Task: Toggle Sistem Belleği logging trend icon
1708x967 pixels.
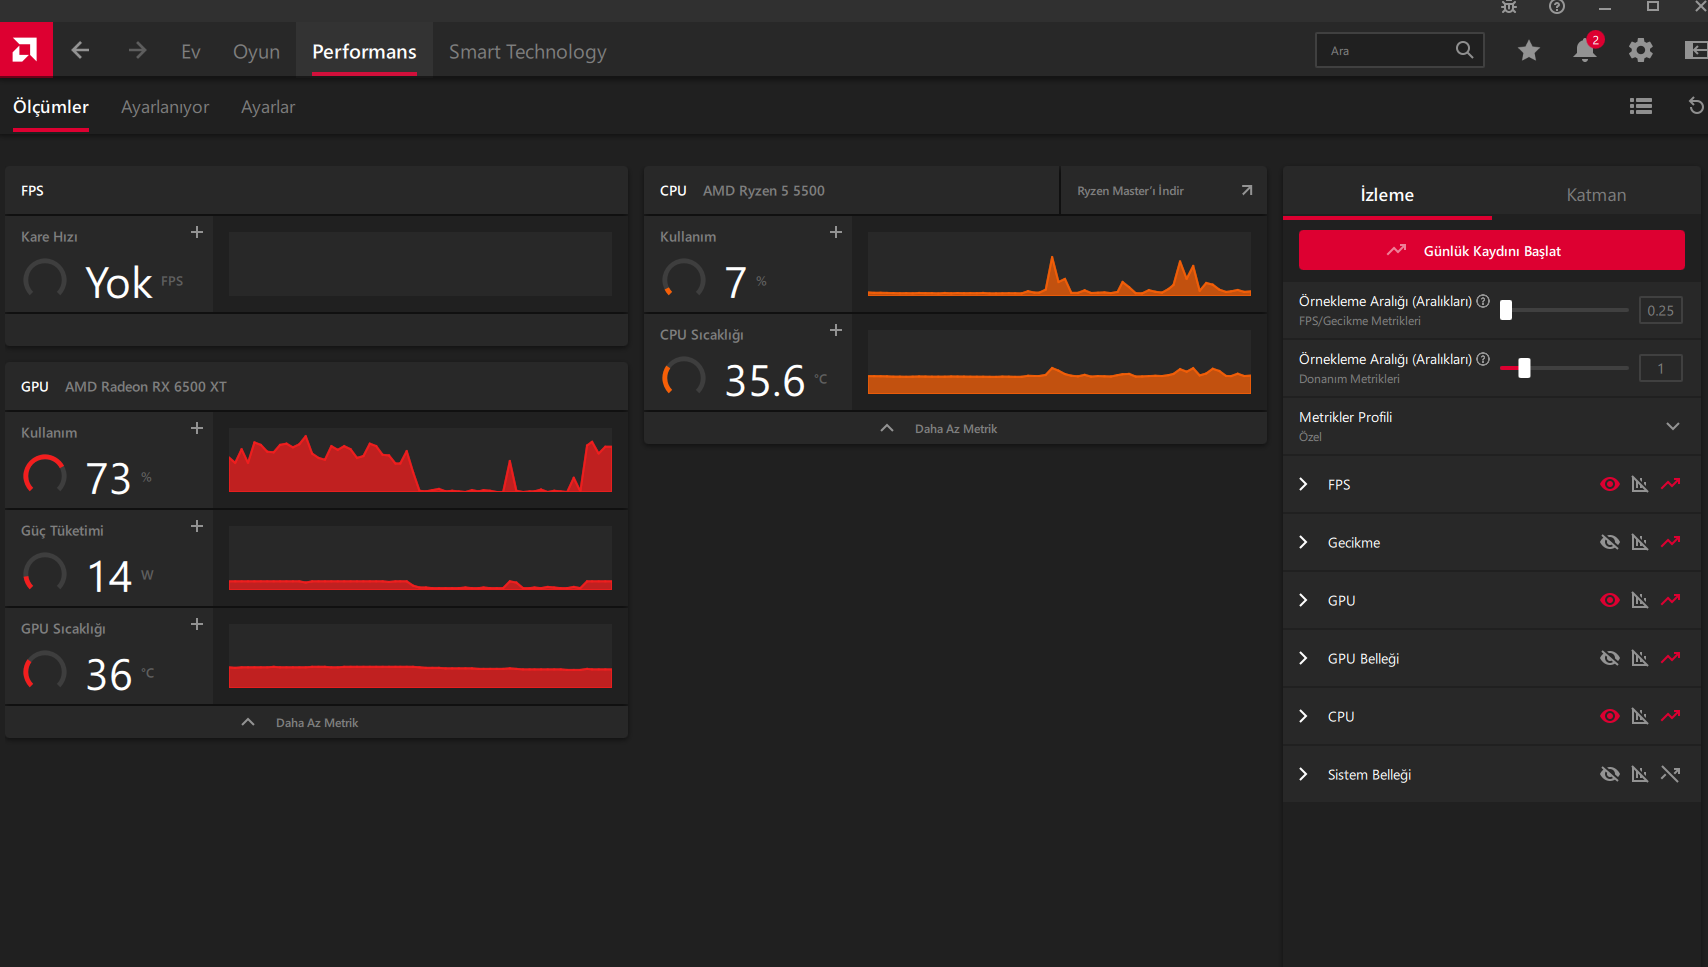Action: coord(1670,774)
